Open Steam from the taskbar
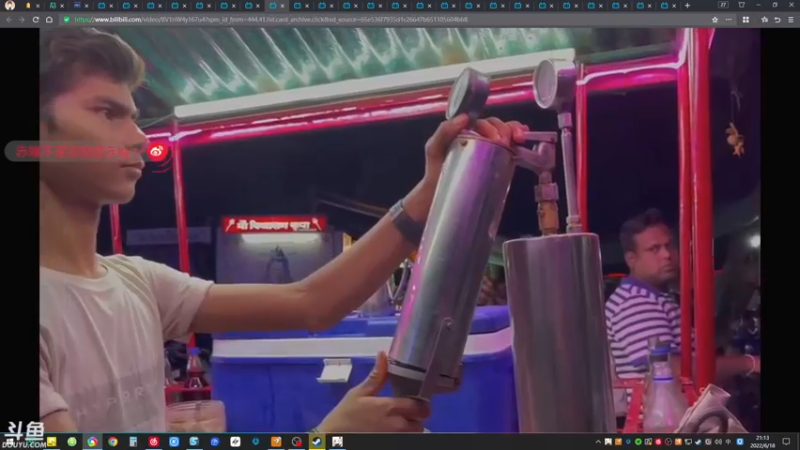Image resolution: width=800 pixels, height=450 pixels. [x=317, y=442]
